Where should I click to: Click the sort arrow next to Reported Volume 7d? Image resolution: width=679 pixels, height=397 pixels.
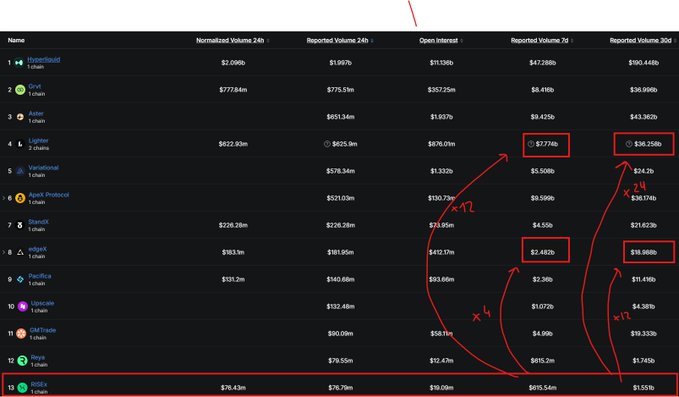point(572,41)
